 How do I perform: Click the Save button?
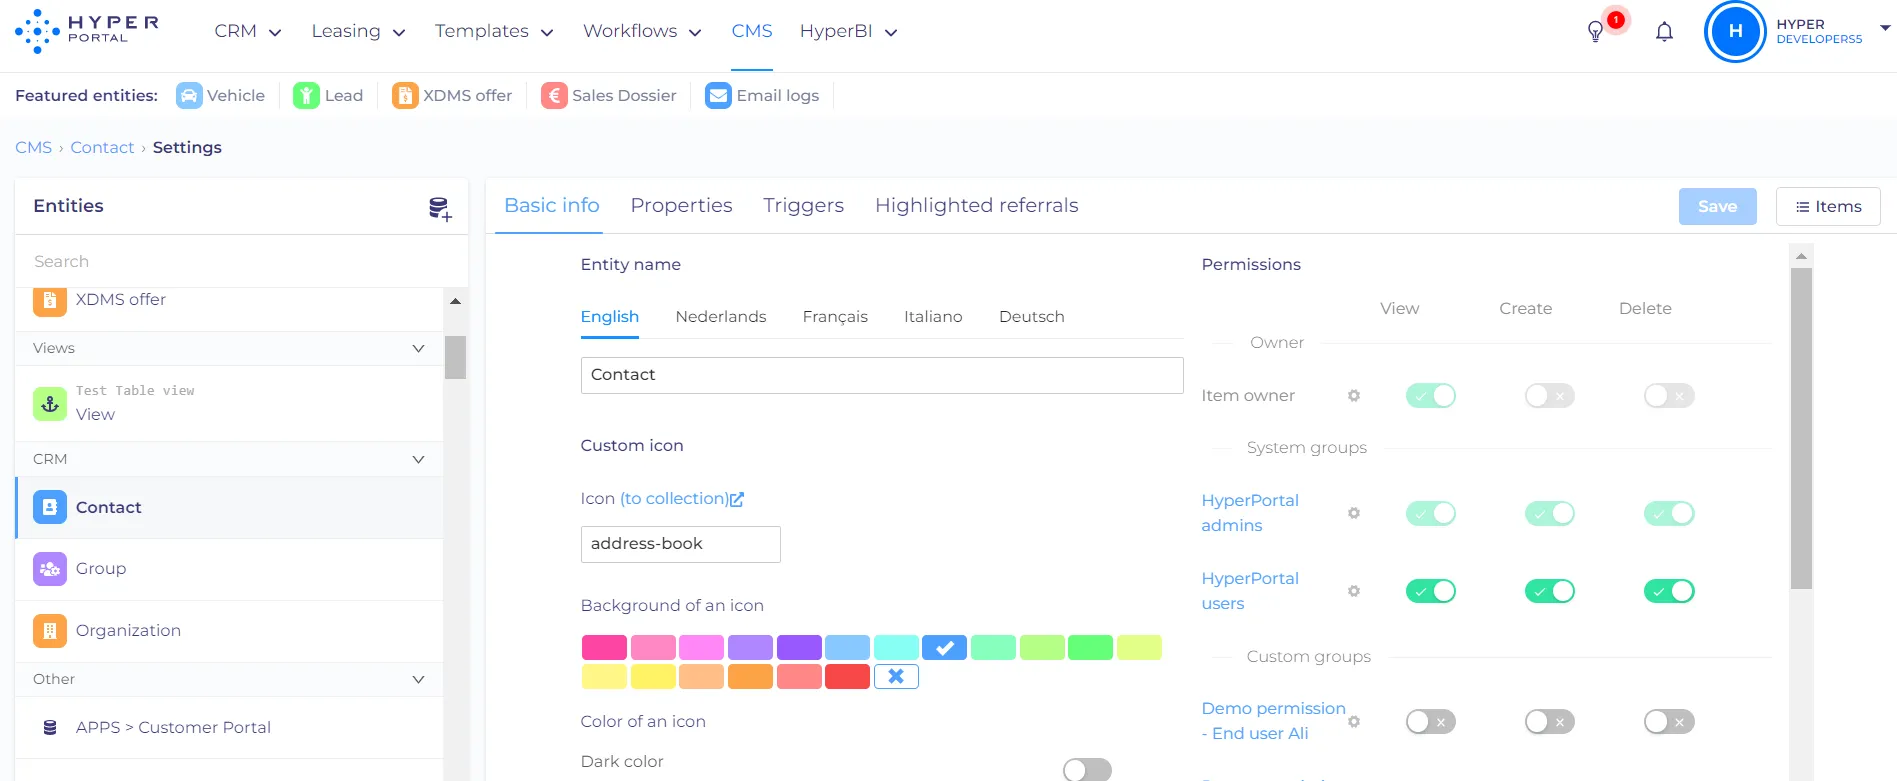click(x=1717, y=206)
